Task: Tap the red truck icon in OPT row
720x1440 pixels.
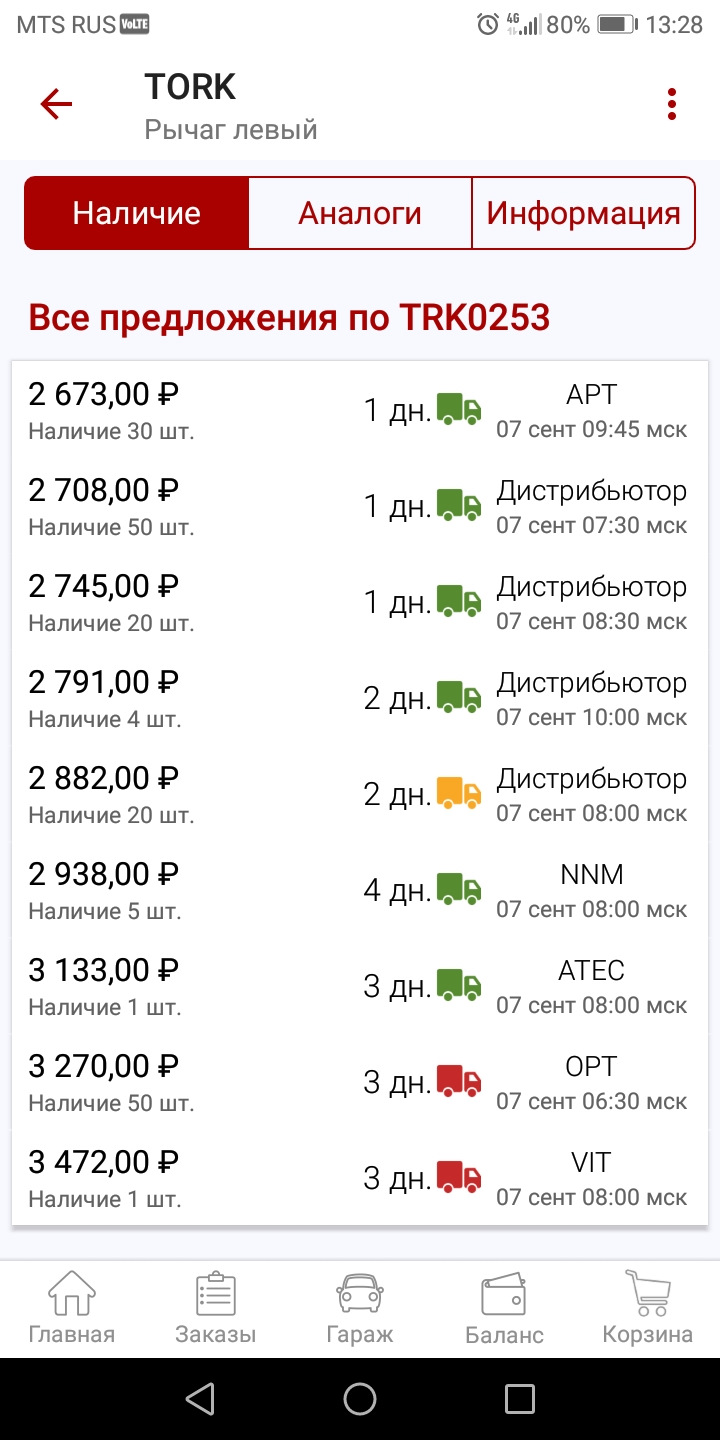Action: 459,1082
